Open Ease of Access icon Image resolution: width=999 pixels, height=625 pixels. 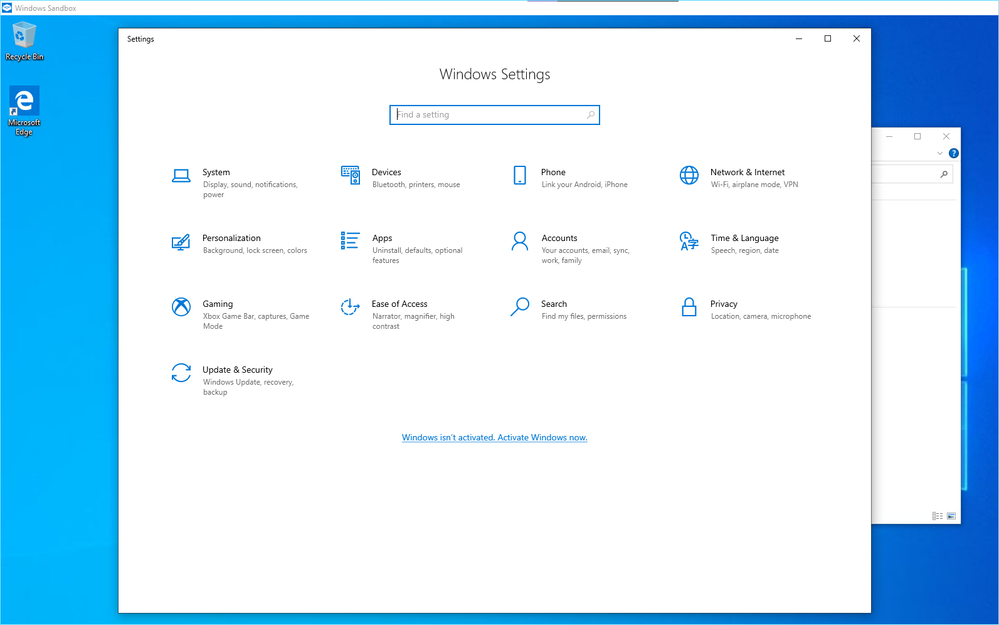pos(350,307)
